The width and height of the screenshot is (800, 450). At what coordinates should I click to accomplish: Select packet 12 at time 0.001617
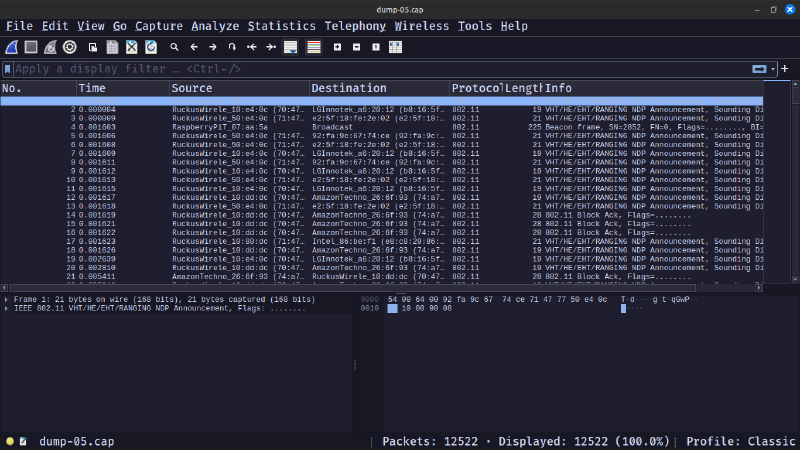point(382,197)
